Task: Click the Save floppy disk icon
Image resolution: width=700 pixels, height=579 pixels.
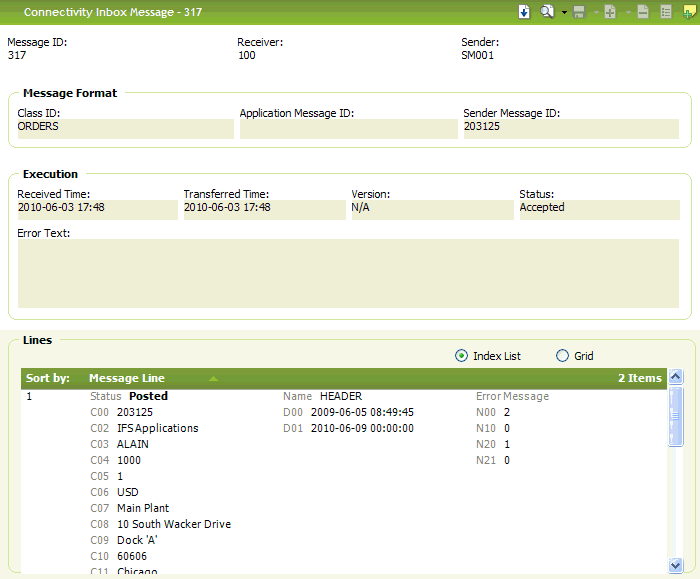Action: coord(580,12)
